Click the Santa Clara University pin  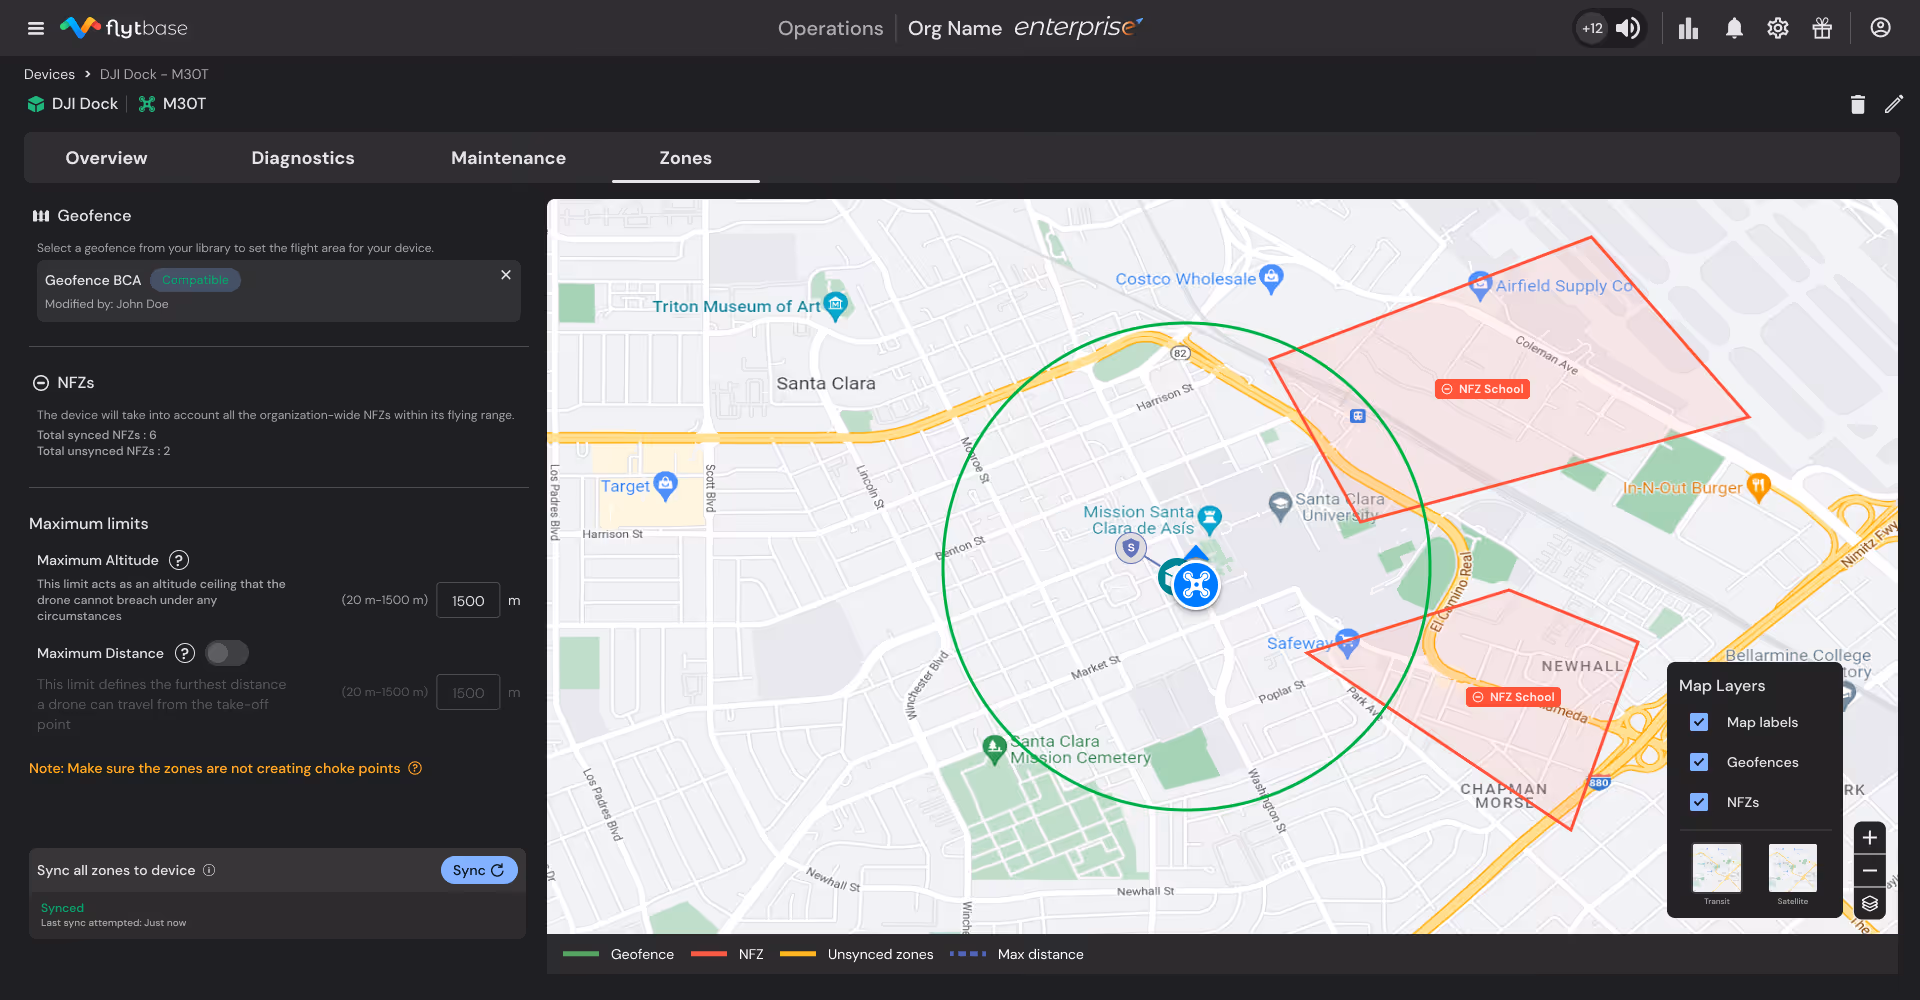click(1280, 507)
